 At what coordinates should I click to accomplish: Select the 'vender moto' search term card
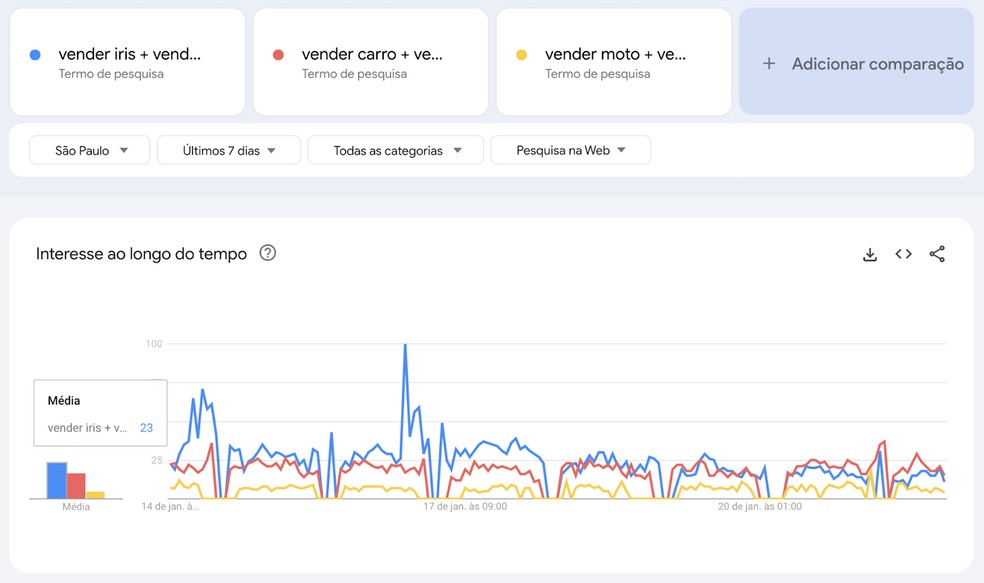[x=614, y=62]
